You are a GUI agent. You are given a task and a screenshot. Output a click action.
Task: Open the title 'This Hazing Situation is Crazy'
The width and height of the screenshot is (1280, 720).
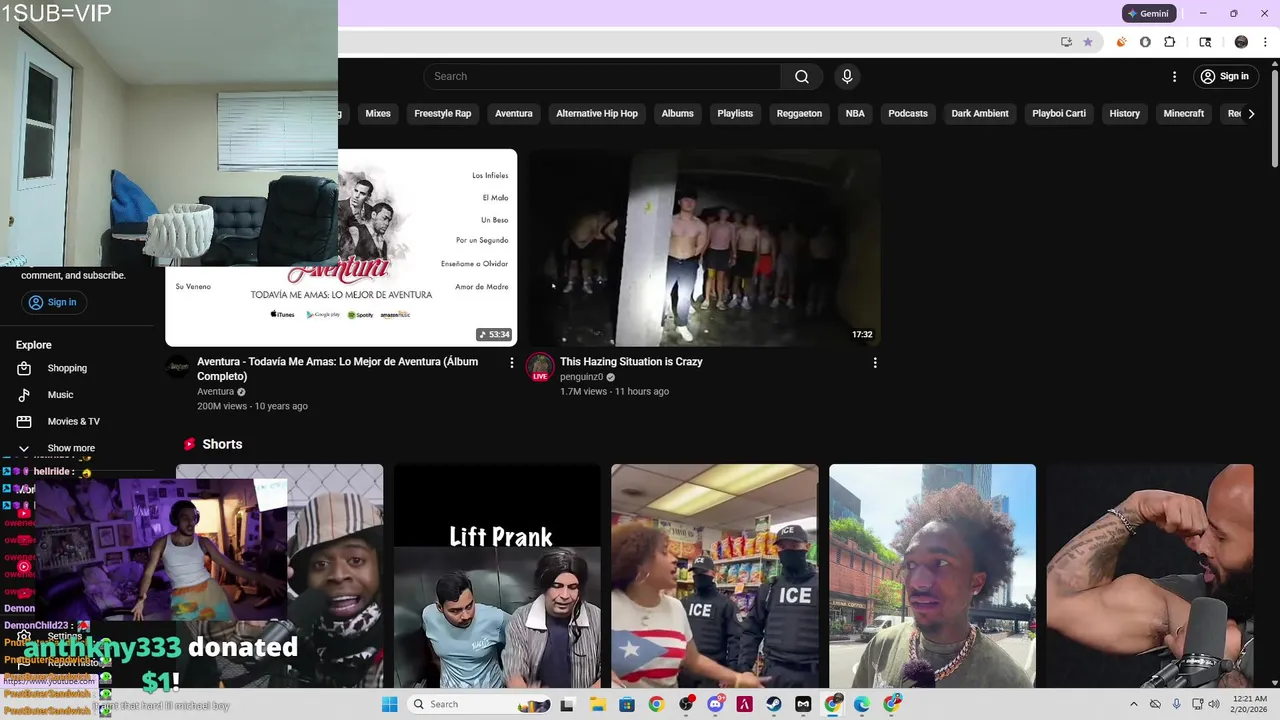[631, 362]
